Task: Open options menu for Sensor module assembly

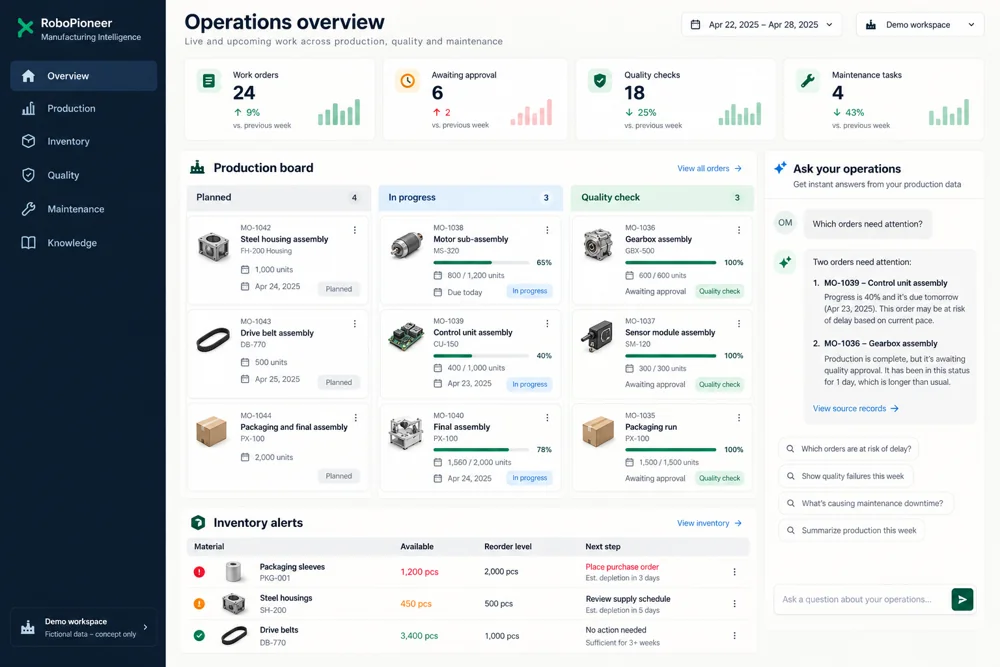Action: coord(739,324)
